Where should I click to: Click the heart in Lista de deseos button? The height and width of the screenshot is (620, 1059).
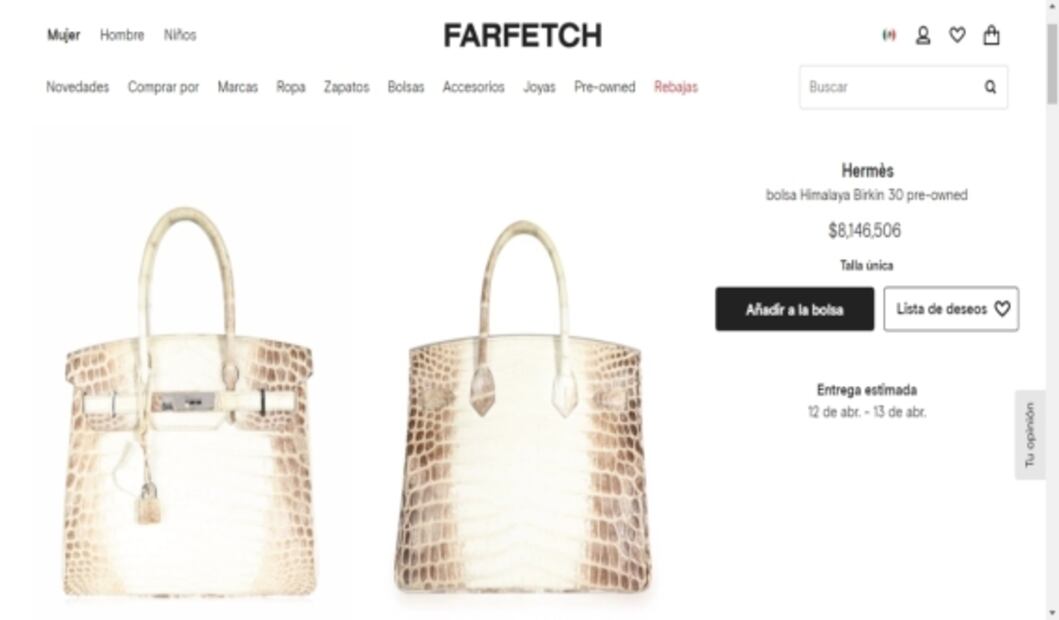pos(1002,309)
